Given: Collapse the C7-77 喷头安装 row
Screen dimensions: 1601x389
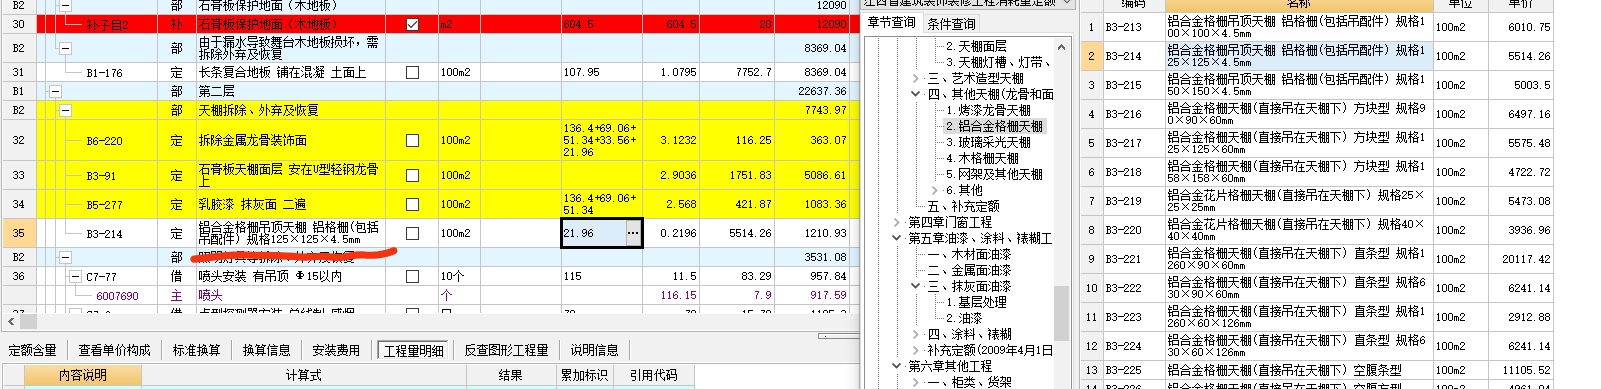Looking at the screenshot, I should 76,276.
